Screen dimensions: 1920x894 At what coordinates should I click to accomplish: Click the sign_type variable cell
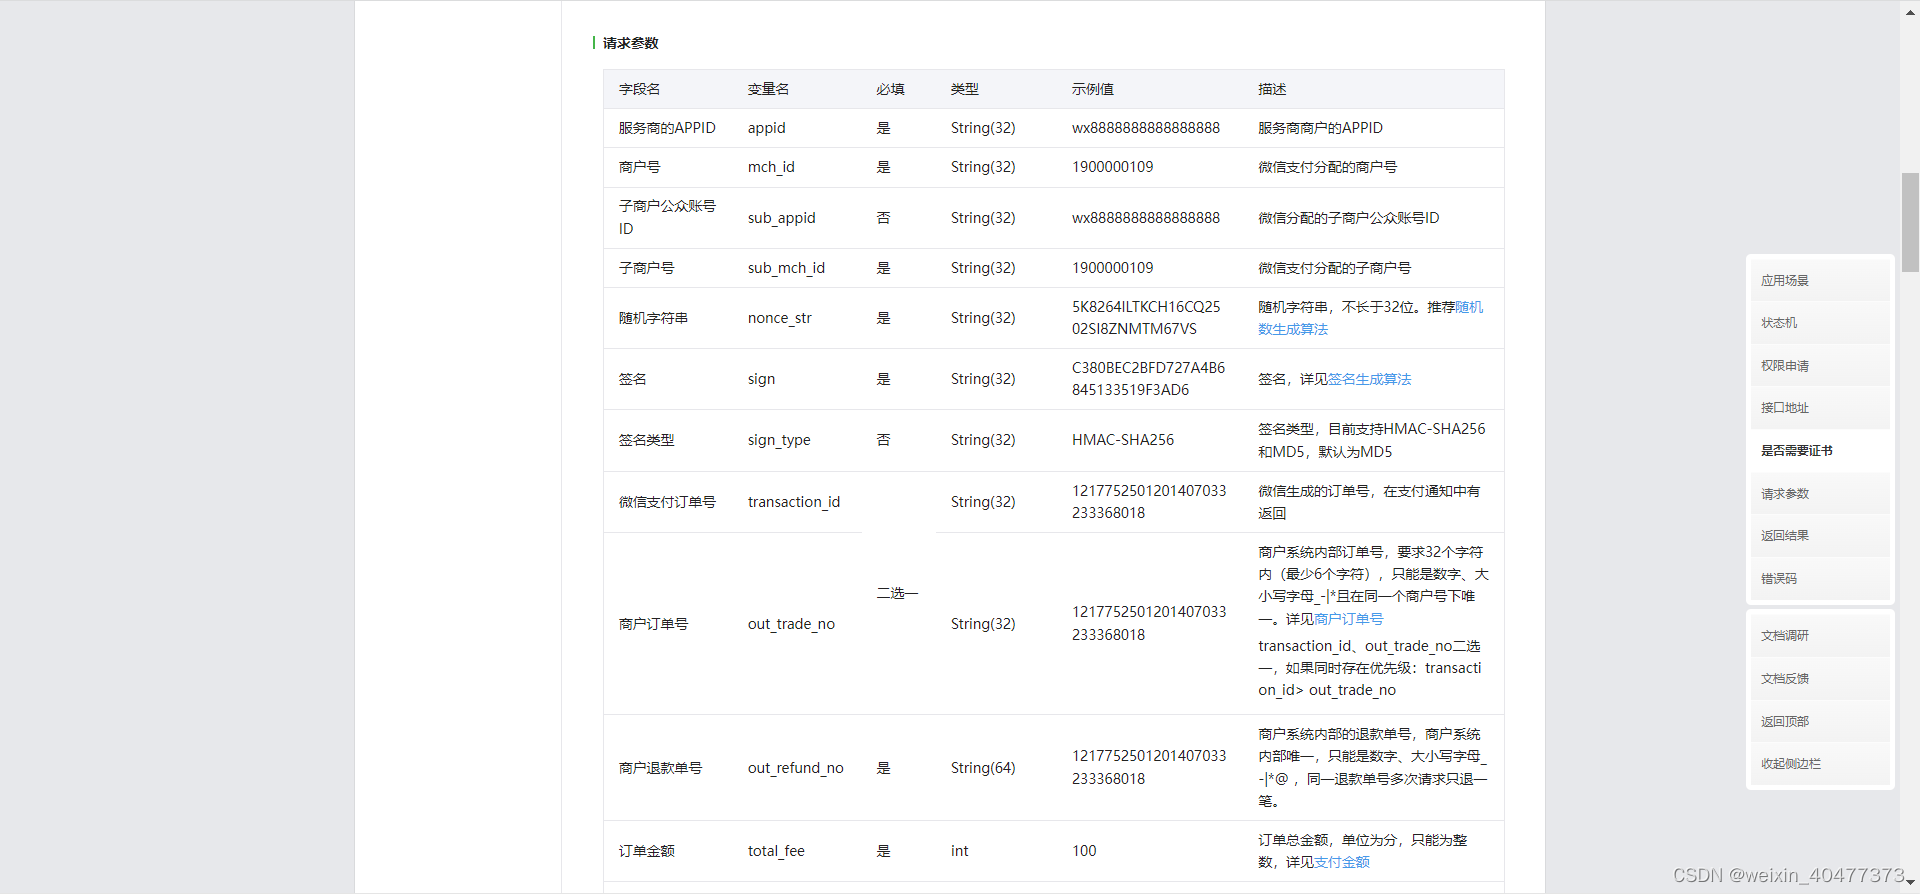779,440
